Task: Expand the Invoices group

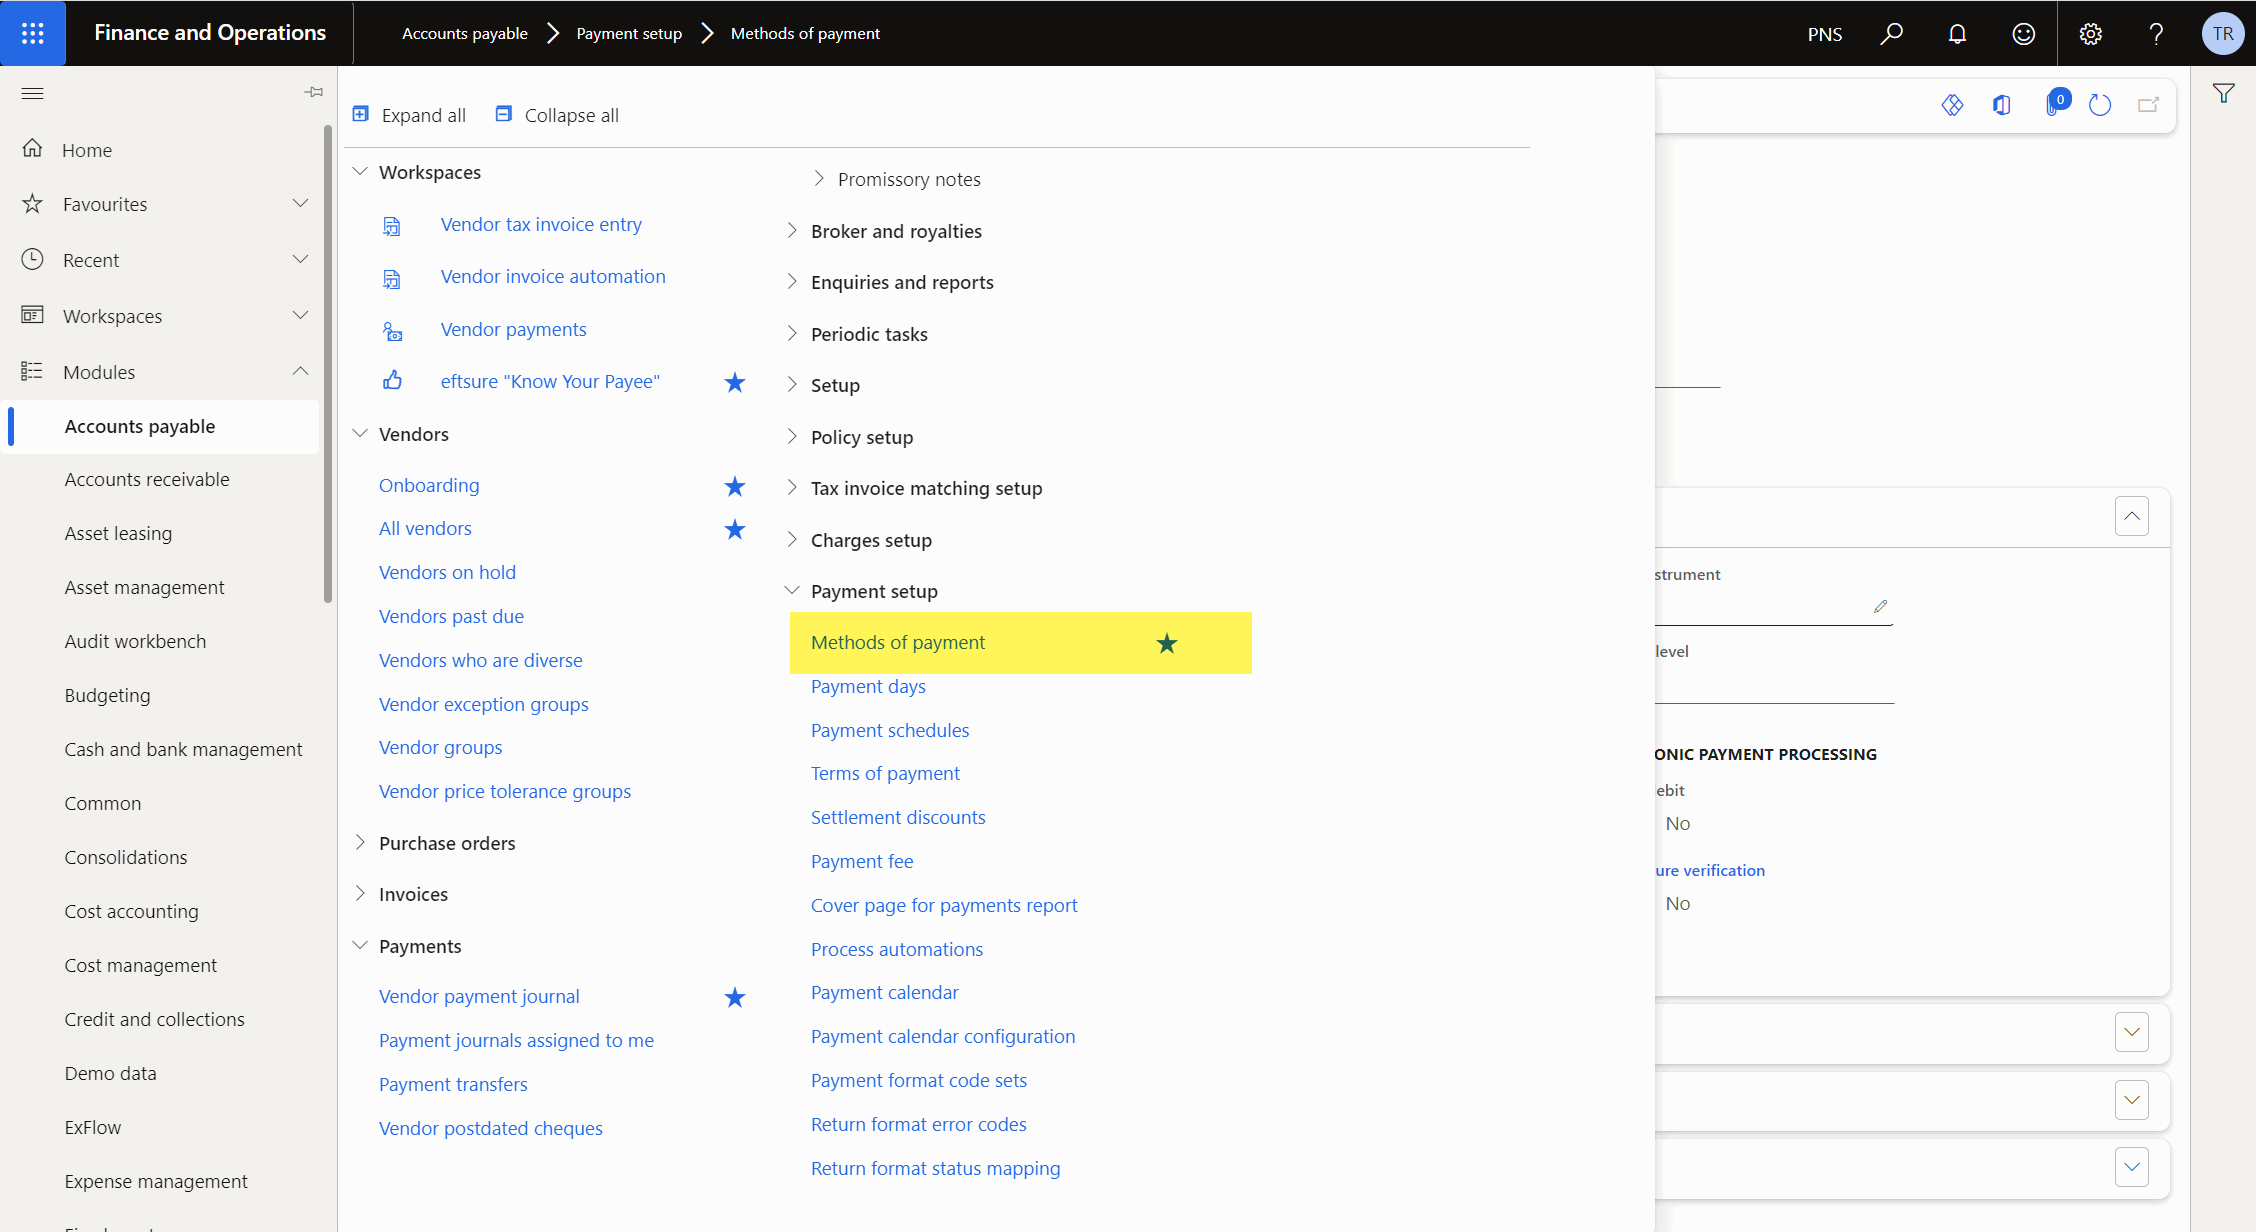Action: pos(360,893)
